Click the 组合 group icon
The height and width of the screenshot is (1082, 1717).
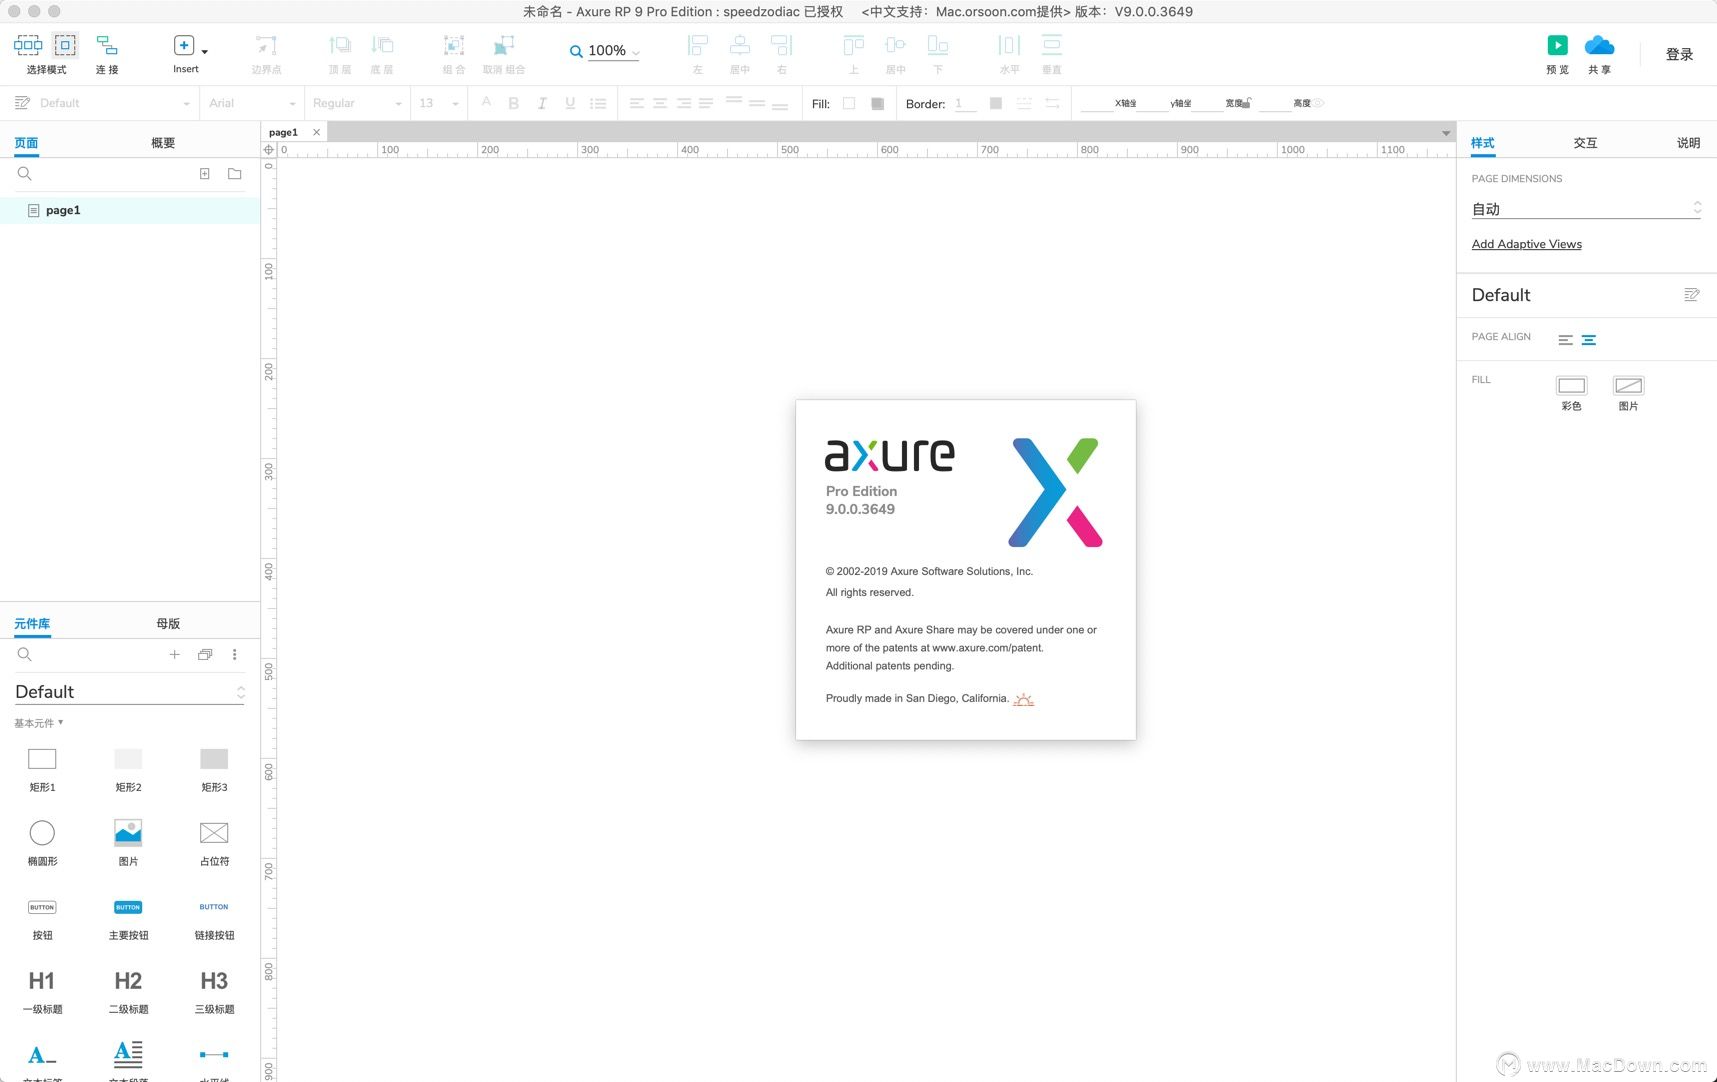point(454,45)
